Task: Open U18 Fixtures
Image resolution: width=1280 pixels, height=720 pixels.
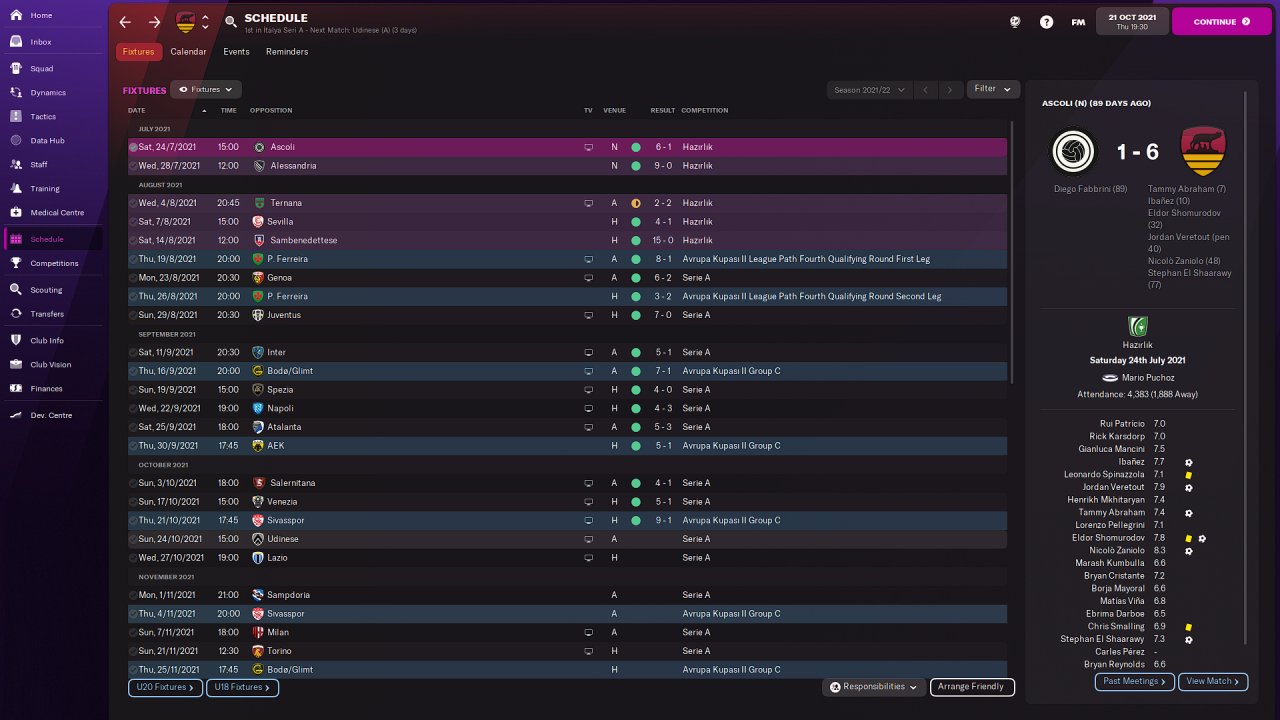Action: pos(243,688)
